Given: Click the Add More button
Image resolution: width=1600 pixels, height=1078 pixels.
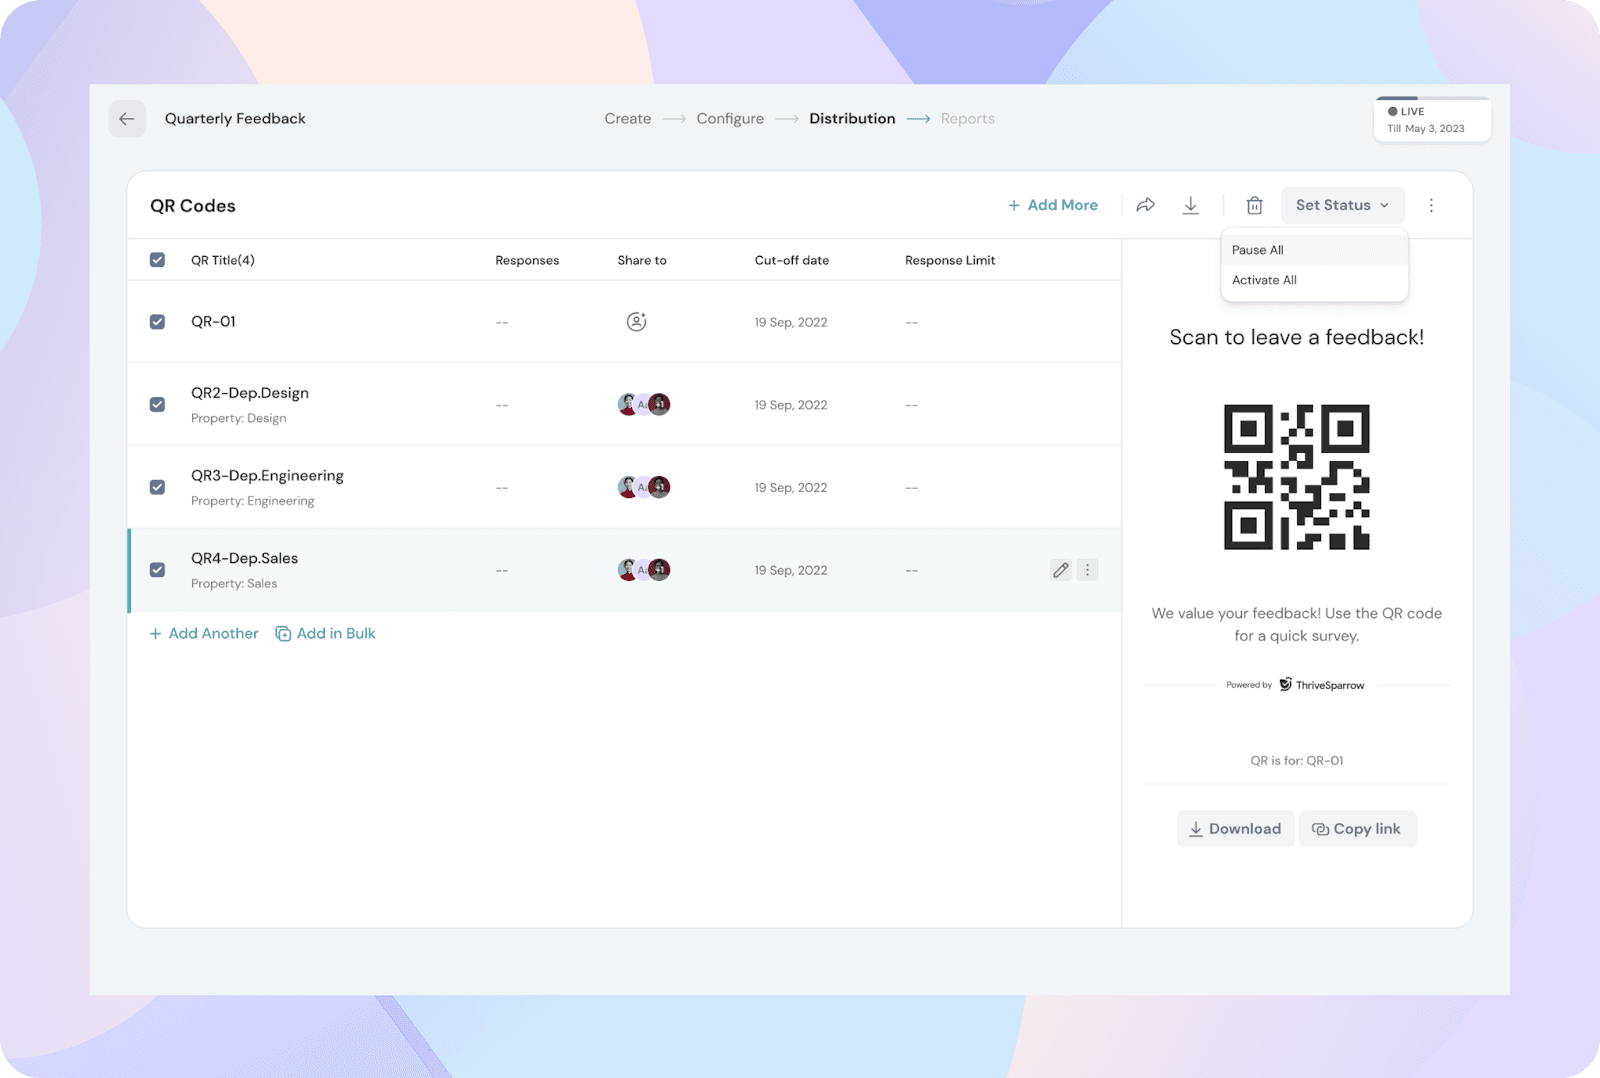Looking at the screenshot, I should (1053, 205).
